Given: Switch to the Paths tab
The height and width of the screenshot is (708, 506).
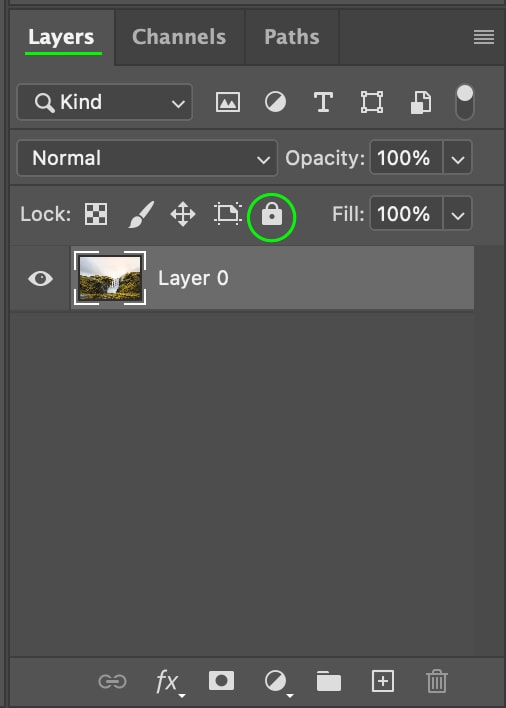Looking at the screenshot, I should 292,37.
